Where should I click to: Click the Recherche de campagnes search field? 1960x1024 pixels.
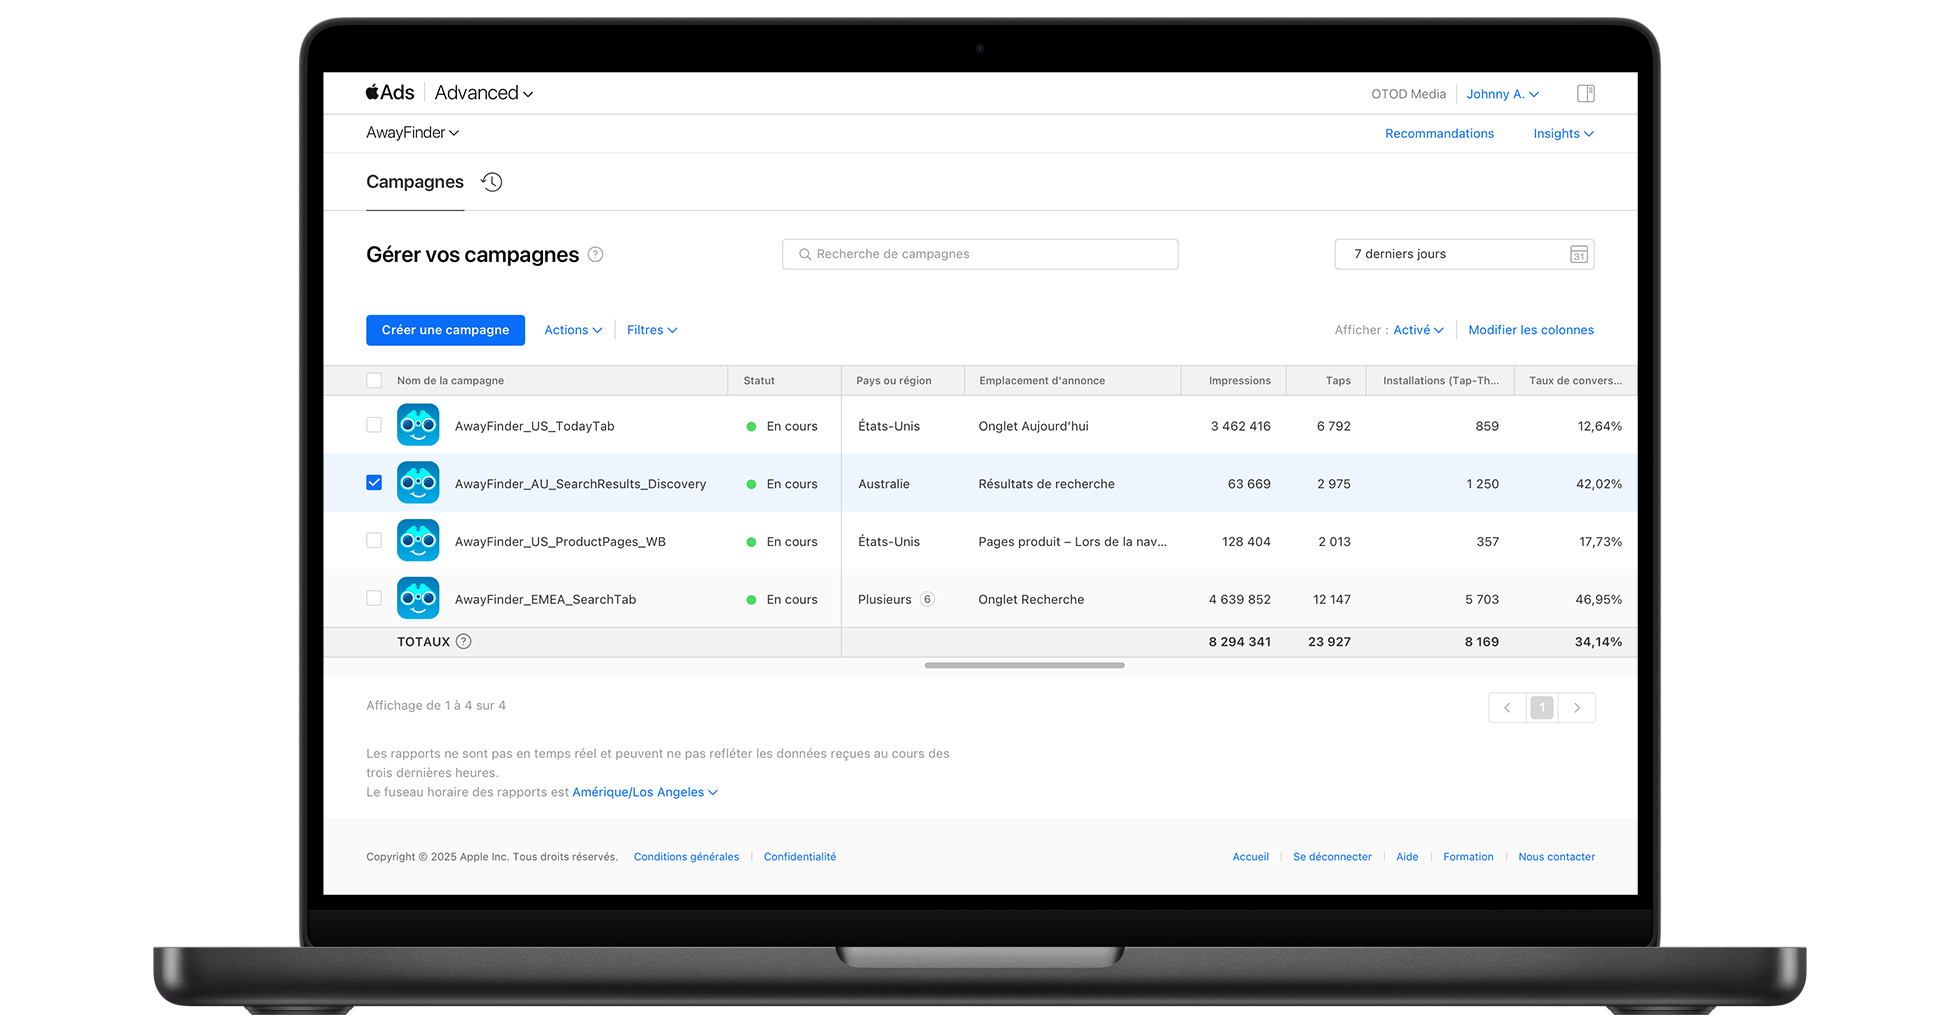[x=980, y=254]
